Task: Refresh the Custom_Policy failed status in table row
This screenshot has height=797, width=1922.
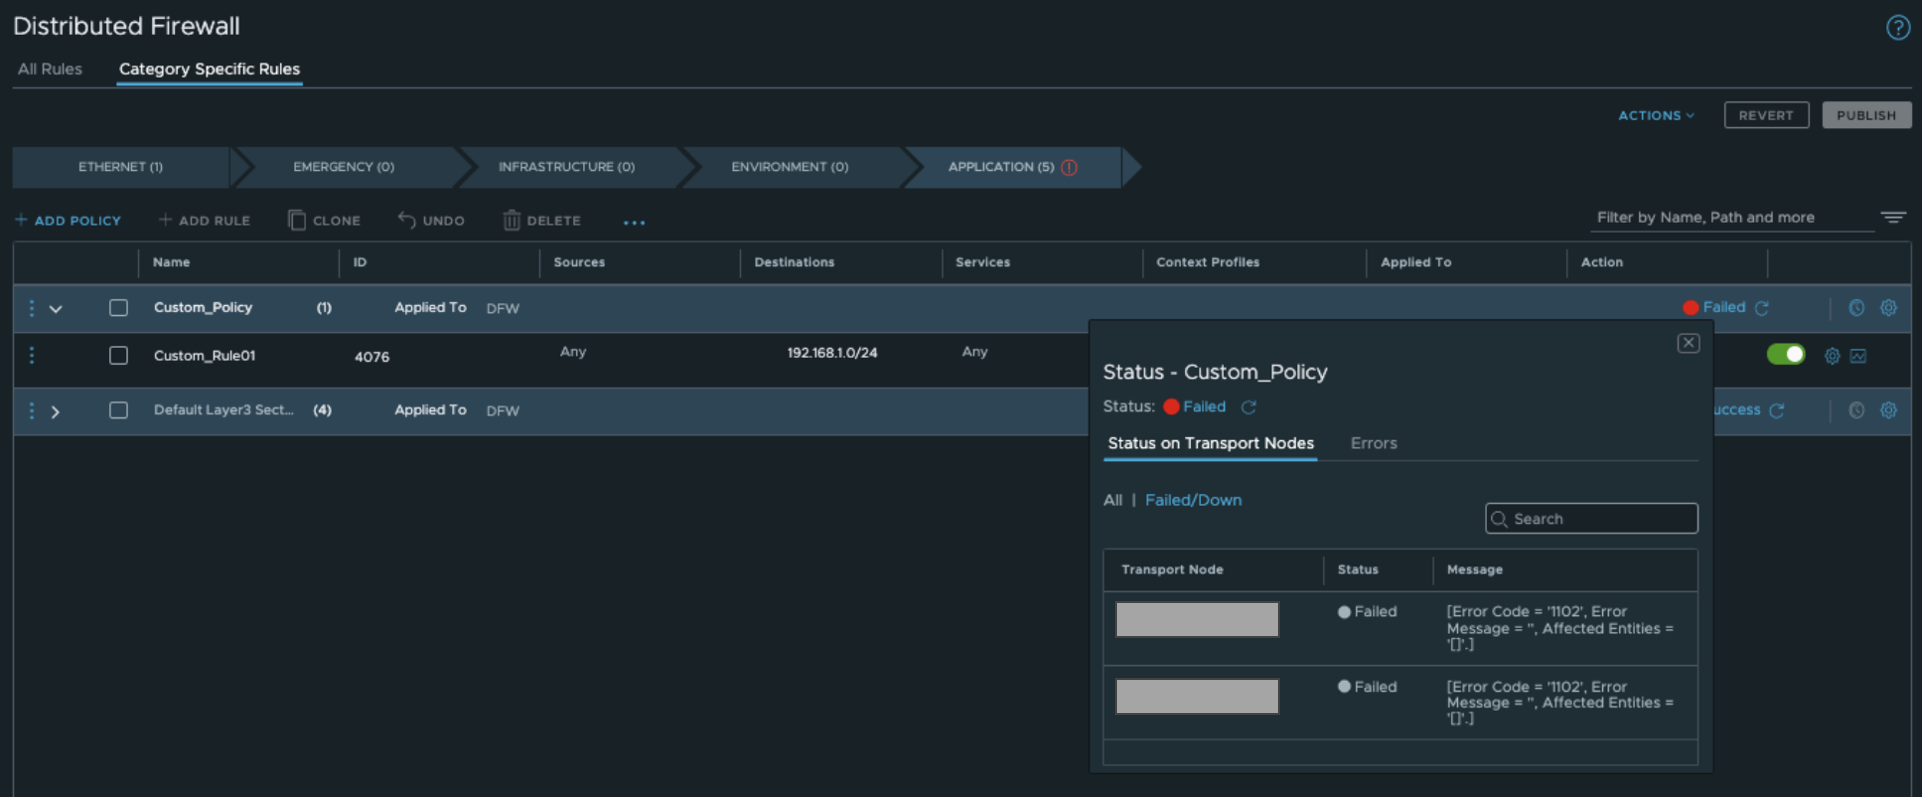Action: click(1762, 308)
